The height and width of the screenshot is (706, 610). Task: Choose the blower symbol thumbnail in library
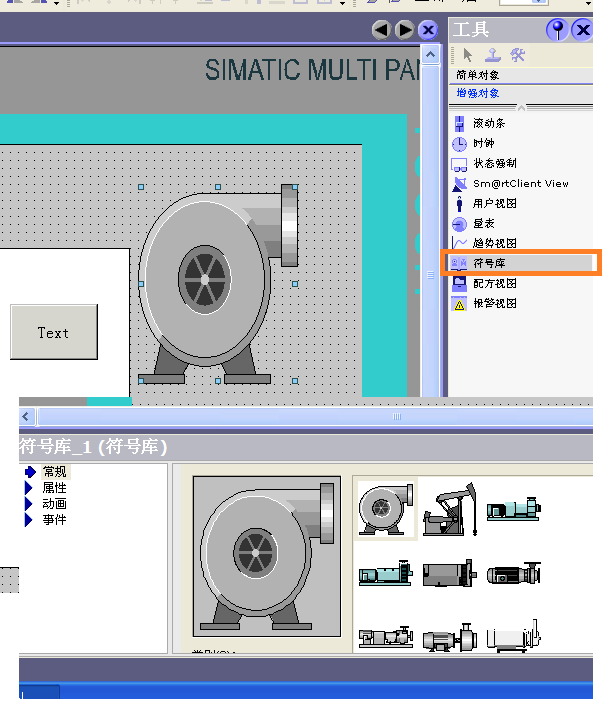386,509
